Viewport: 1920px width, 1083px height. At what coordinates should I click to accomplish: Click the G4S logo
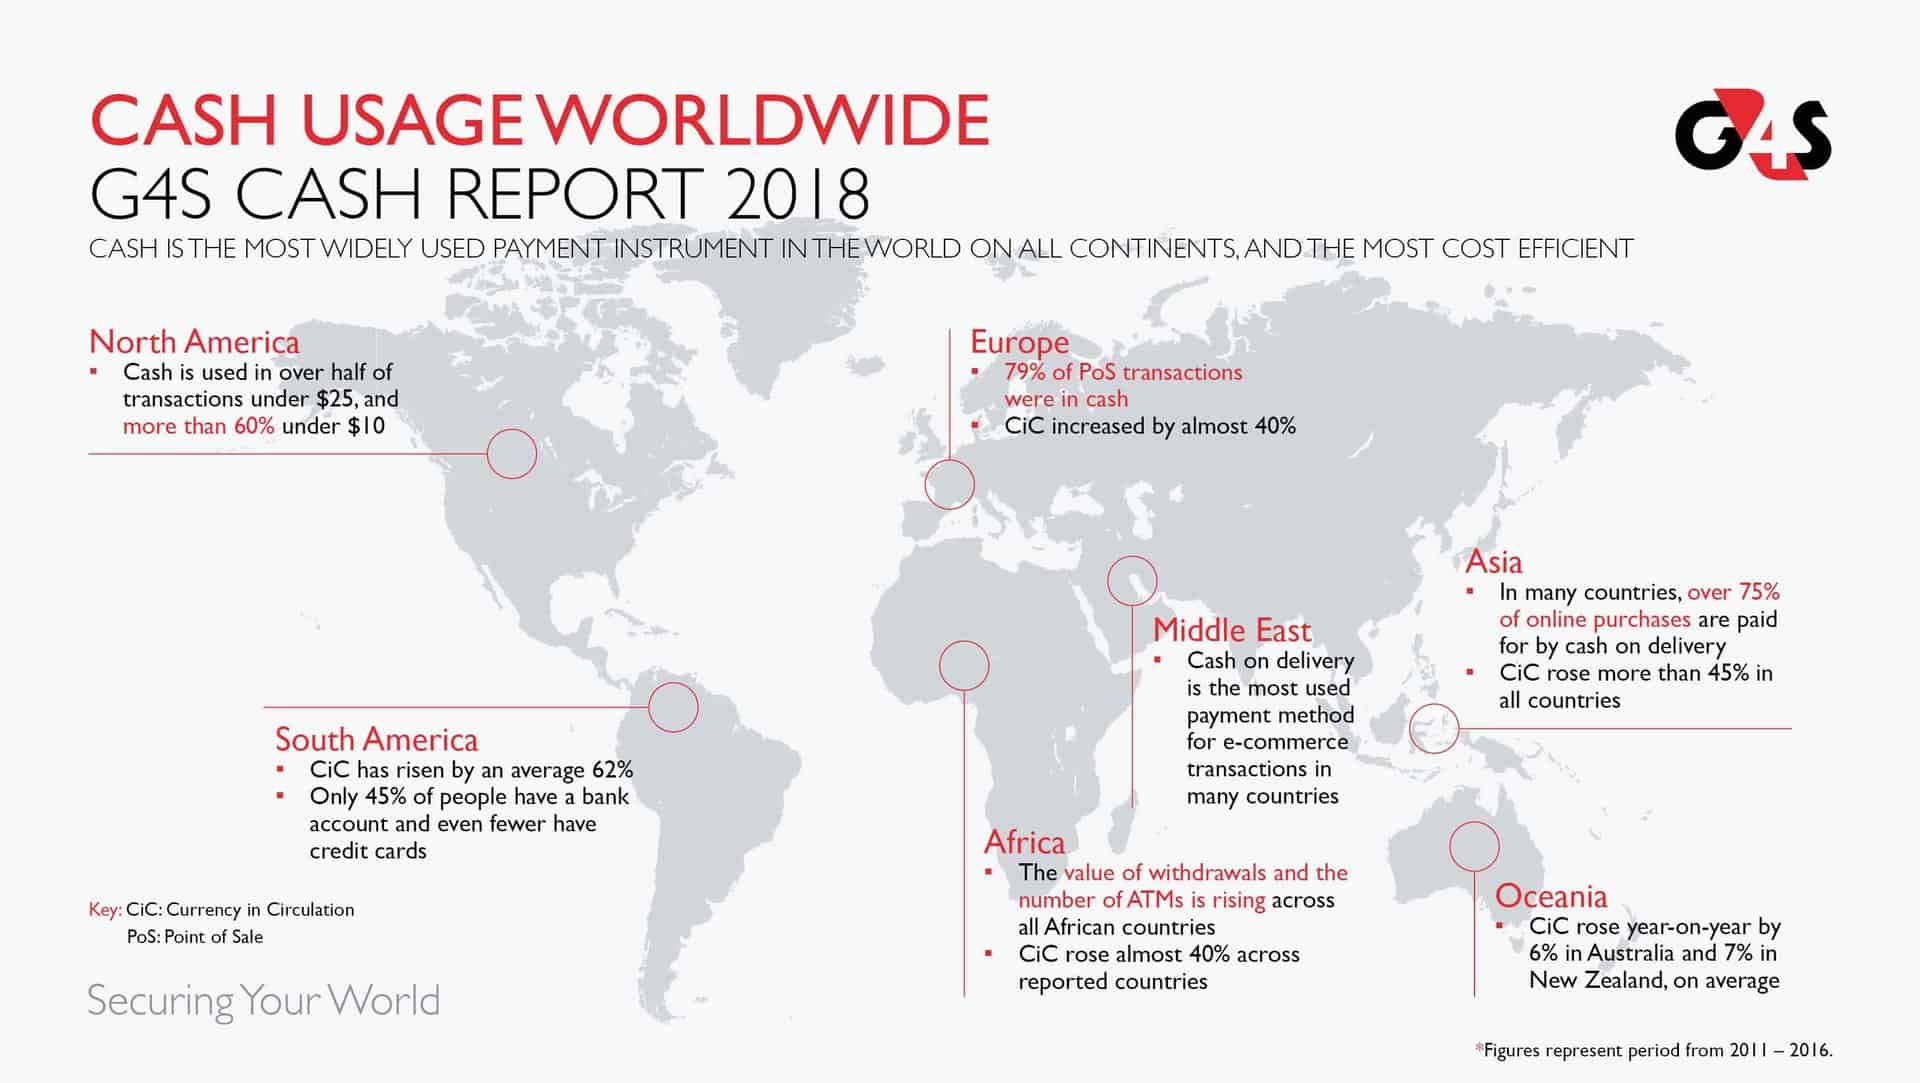1753,134
